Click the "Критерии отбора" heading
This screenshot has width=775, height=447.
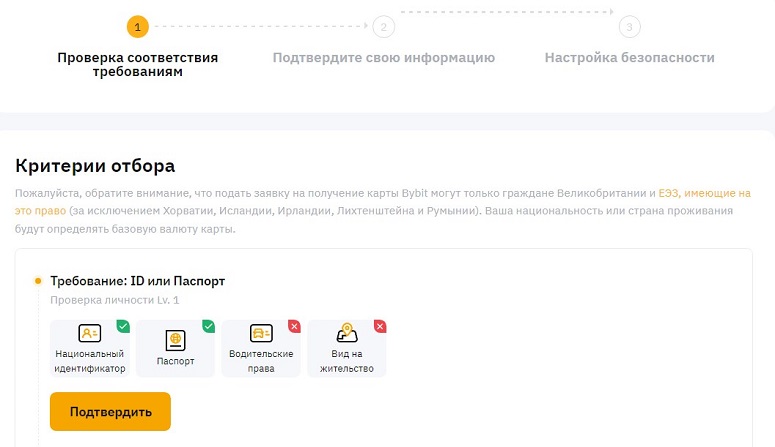click(95, 166)
